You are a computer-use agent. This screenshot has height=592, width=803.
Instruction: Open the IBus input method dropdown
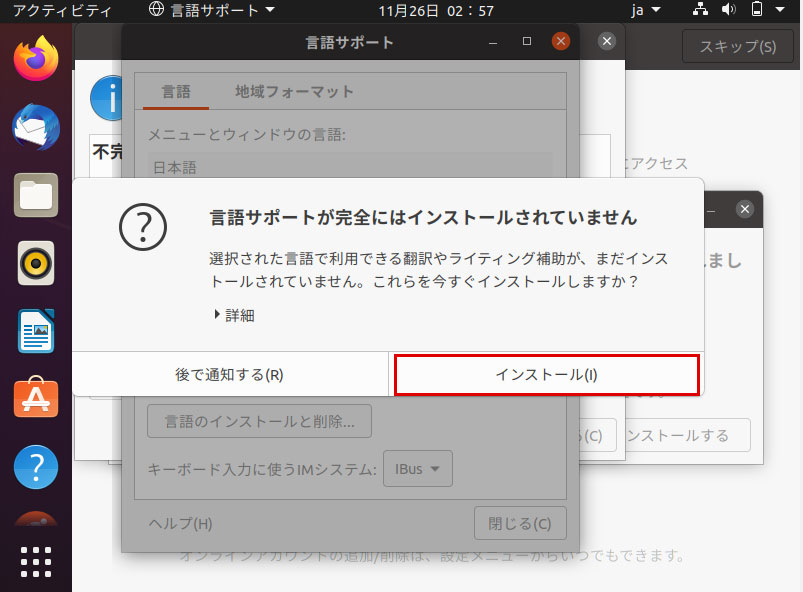tap(417, 469)
